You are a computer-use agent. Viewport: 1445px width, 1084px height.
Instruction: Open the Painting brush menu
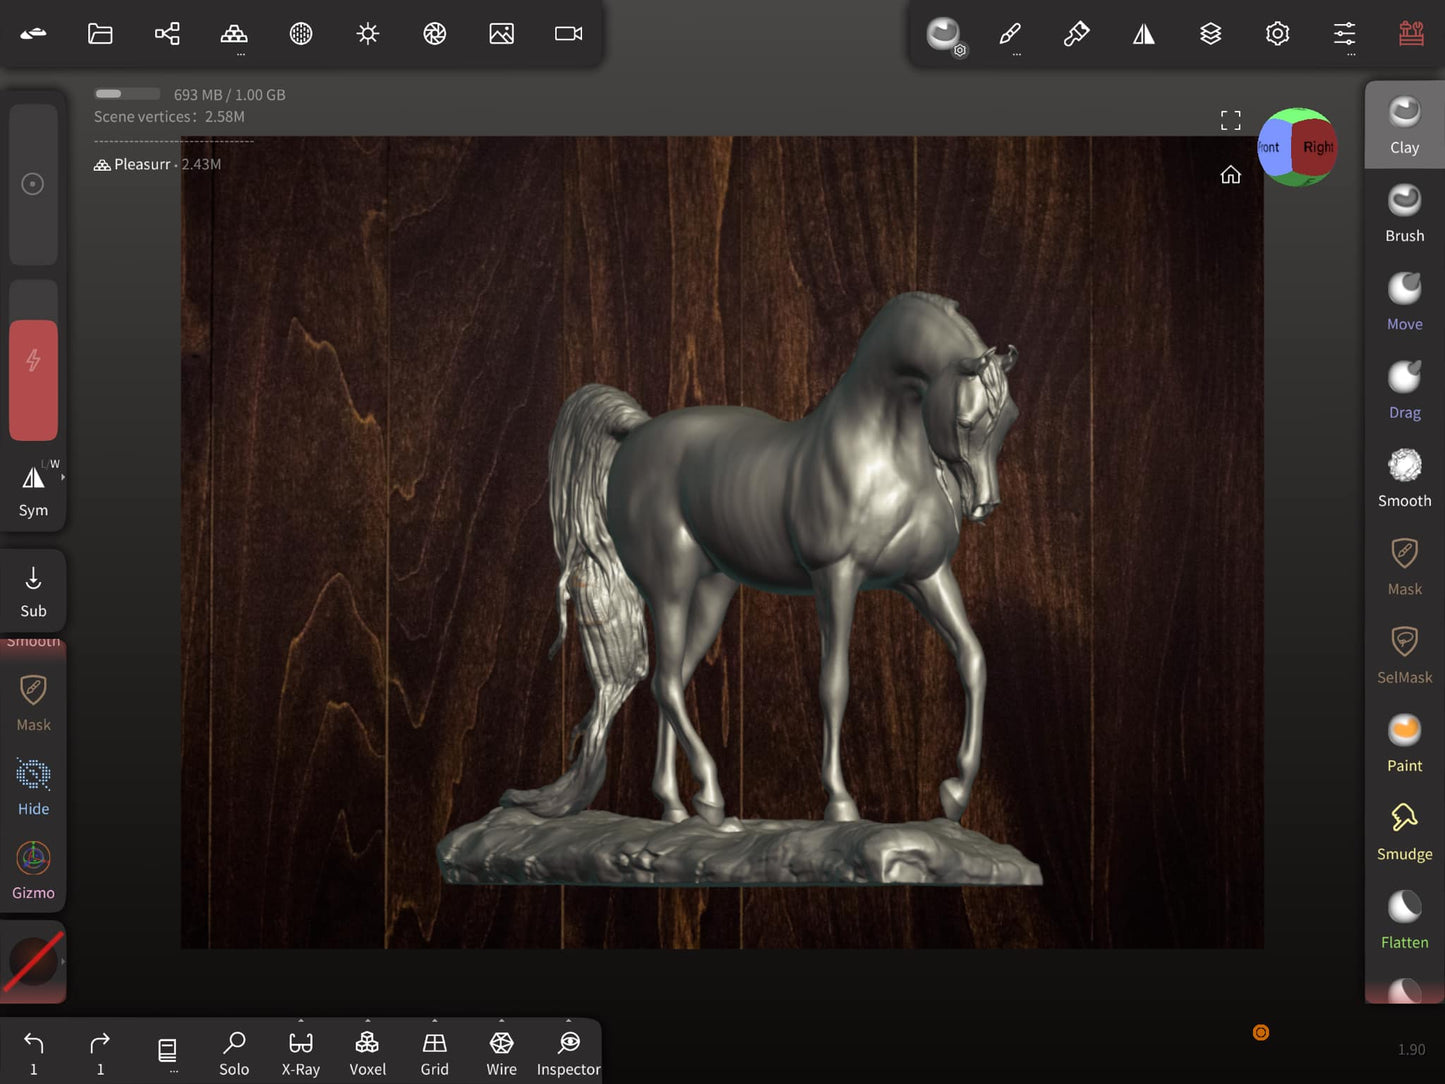[1077, 34]
